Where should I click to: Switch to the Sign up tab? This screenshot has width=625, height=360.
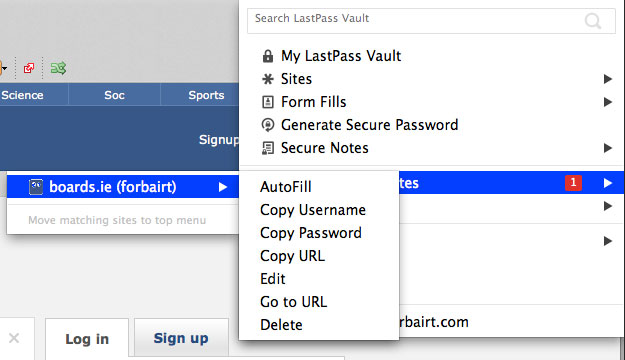coord(181,338)
